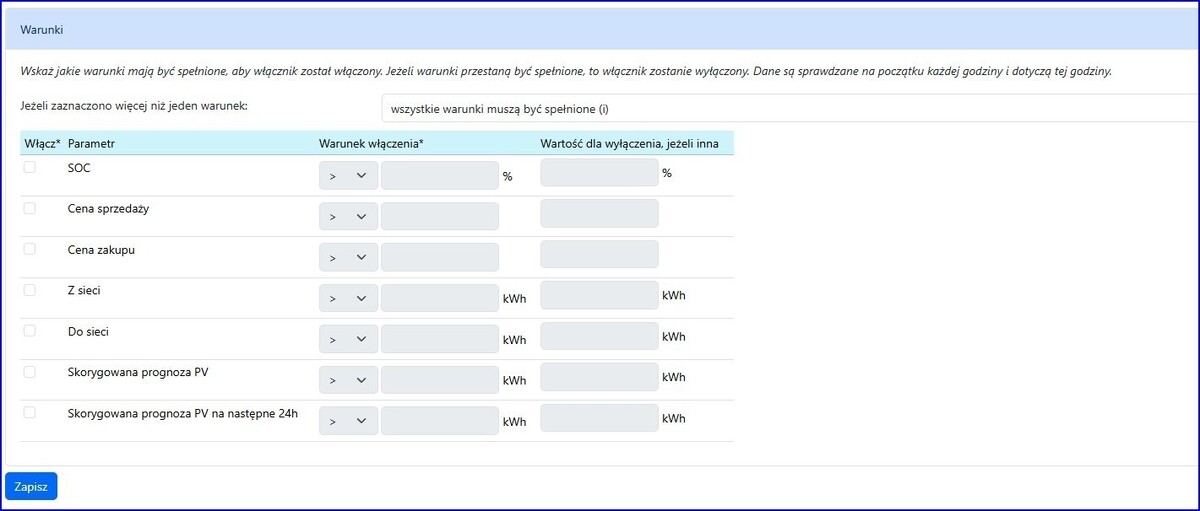Tick the Cena sprzedaży checkbox
This screenshot has height=511, width=1200.
30,208
